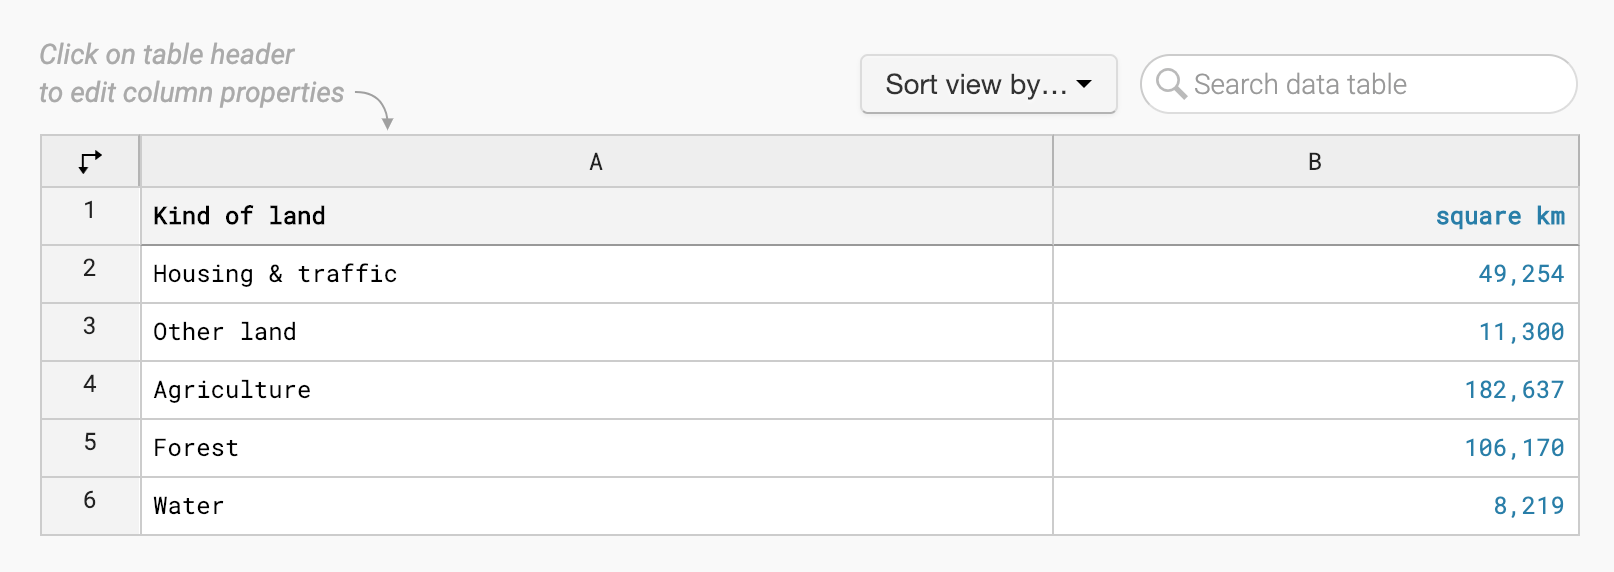
Task: Click the Forest cell
Action: 596,448
